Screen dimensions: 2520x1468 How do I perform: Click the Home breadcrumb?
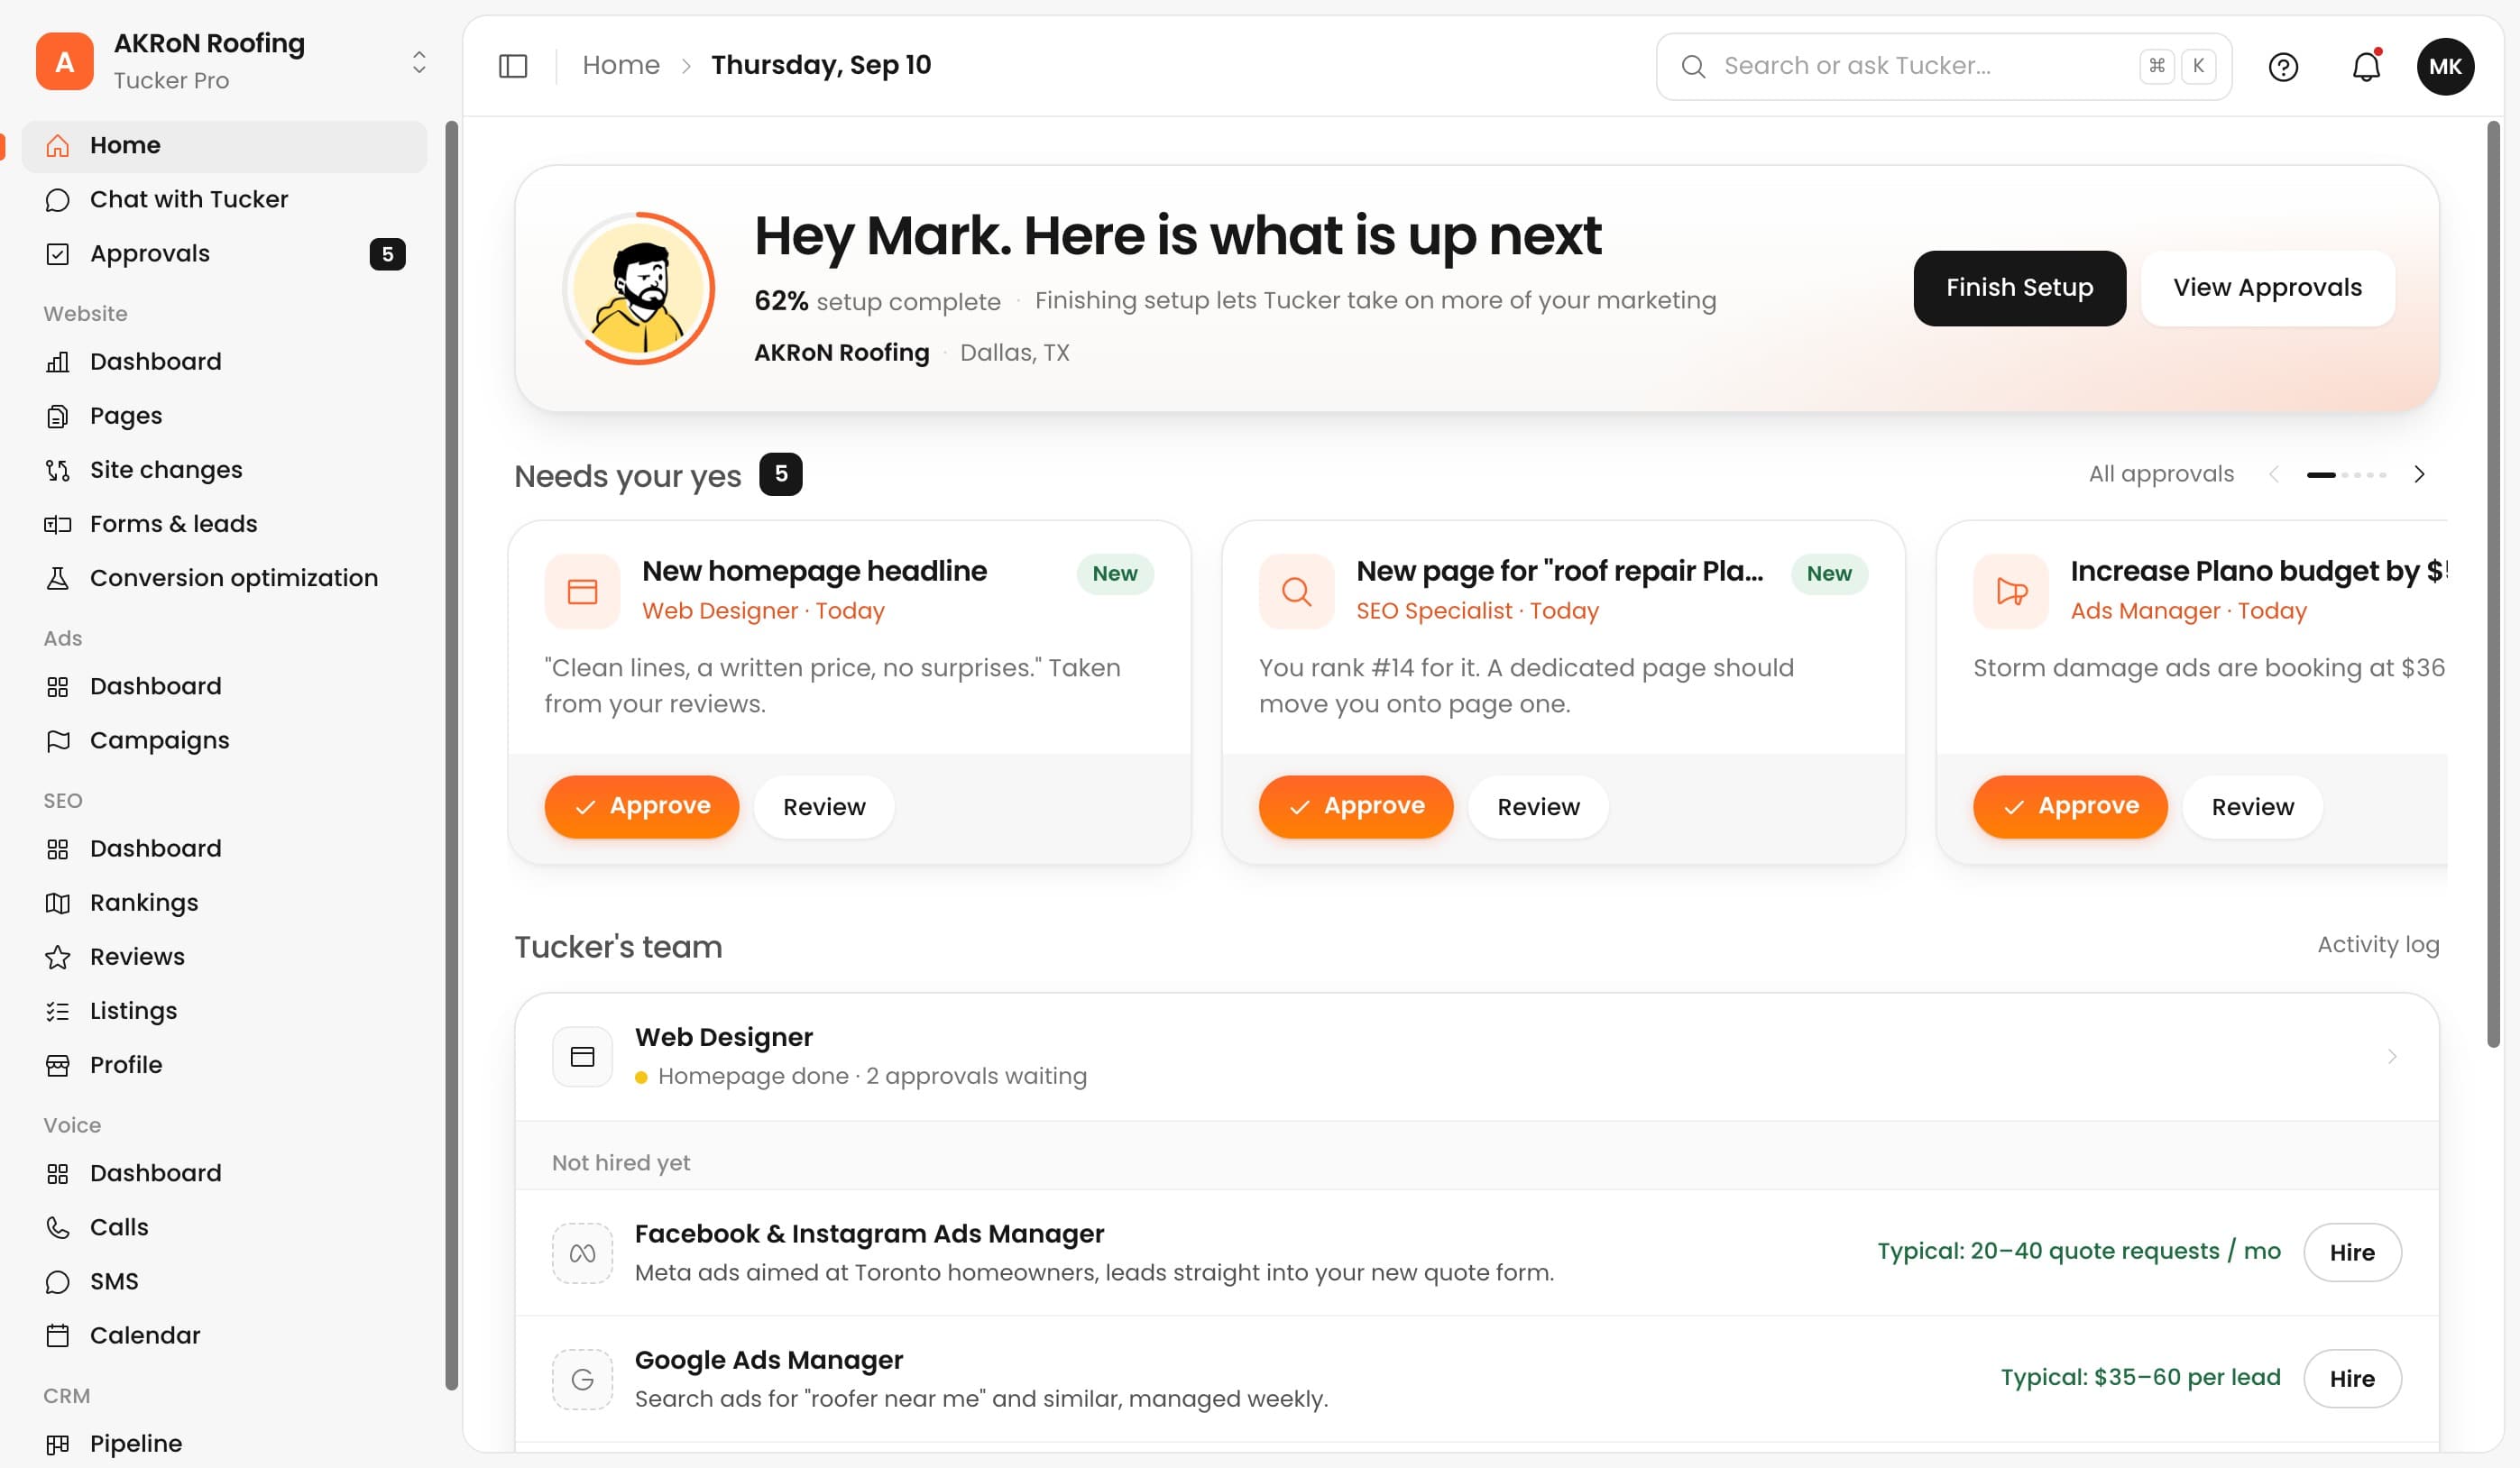(621, 66)
